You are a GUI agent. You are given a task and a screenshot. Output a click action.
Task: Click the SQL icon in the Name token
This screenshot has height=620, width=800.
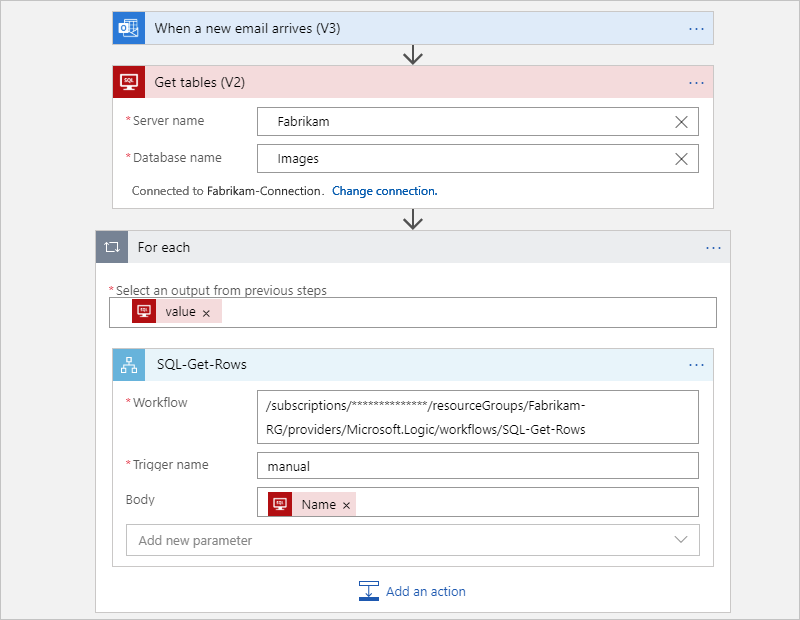click(x=279, y=504)
